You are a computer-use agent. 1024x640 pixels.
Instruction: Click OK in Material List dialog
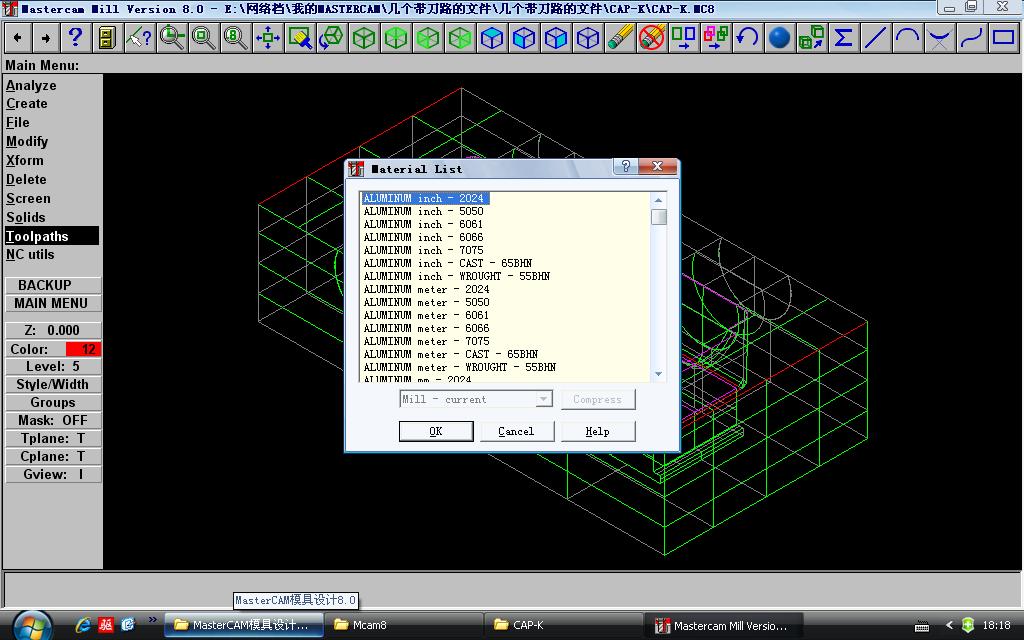click(436, 432)
